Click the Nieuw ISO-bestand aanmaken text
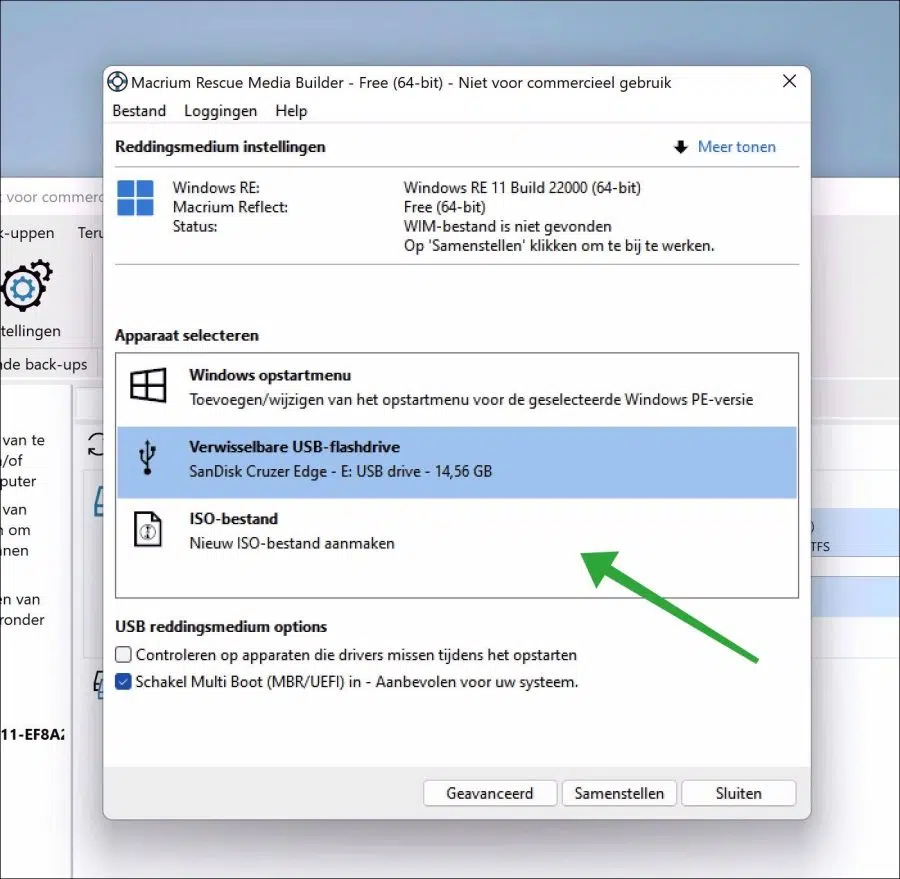Viewport: 900px width, 879px height. pos(292,543)
